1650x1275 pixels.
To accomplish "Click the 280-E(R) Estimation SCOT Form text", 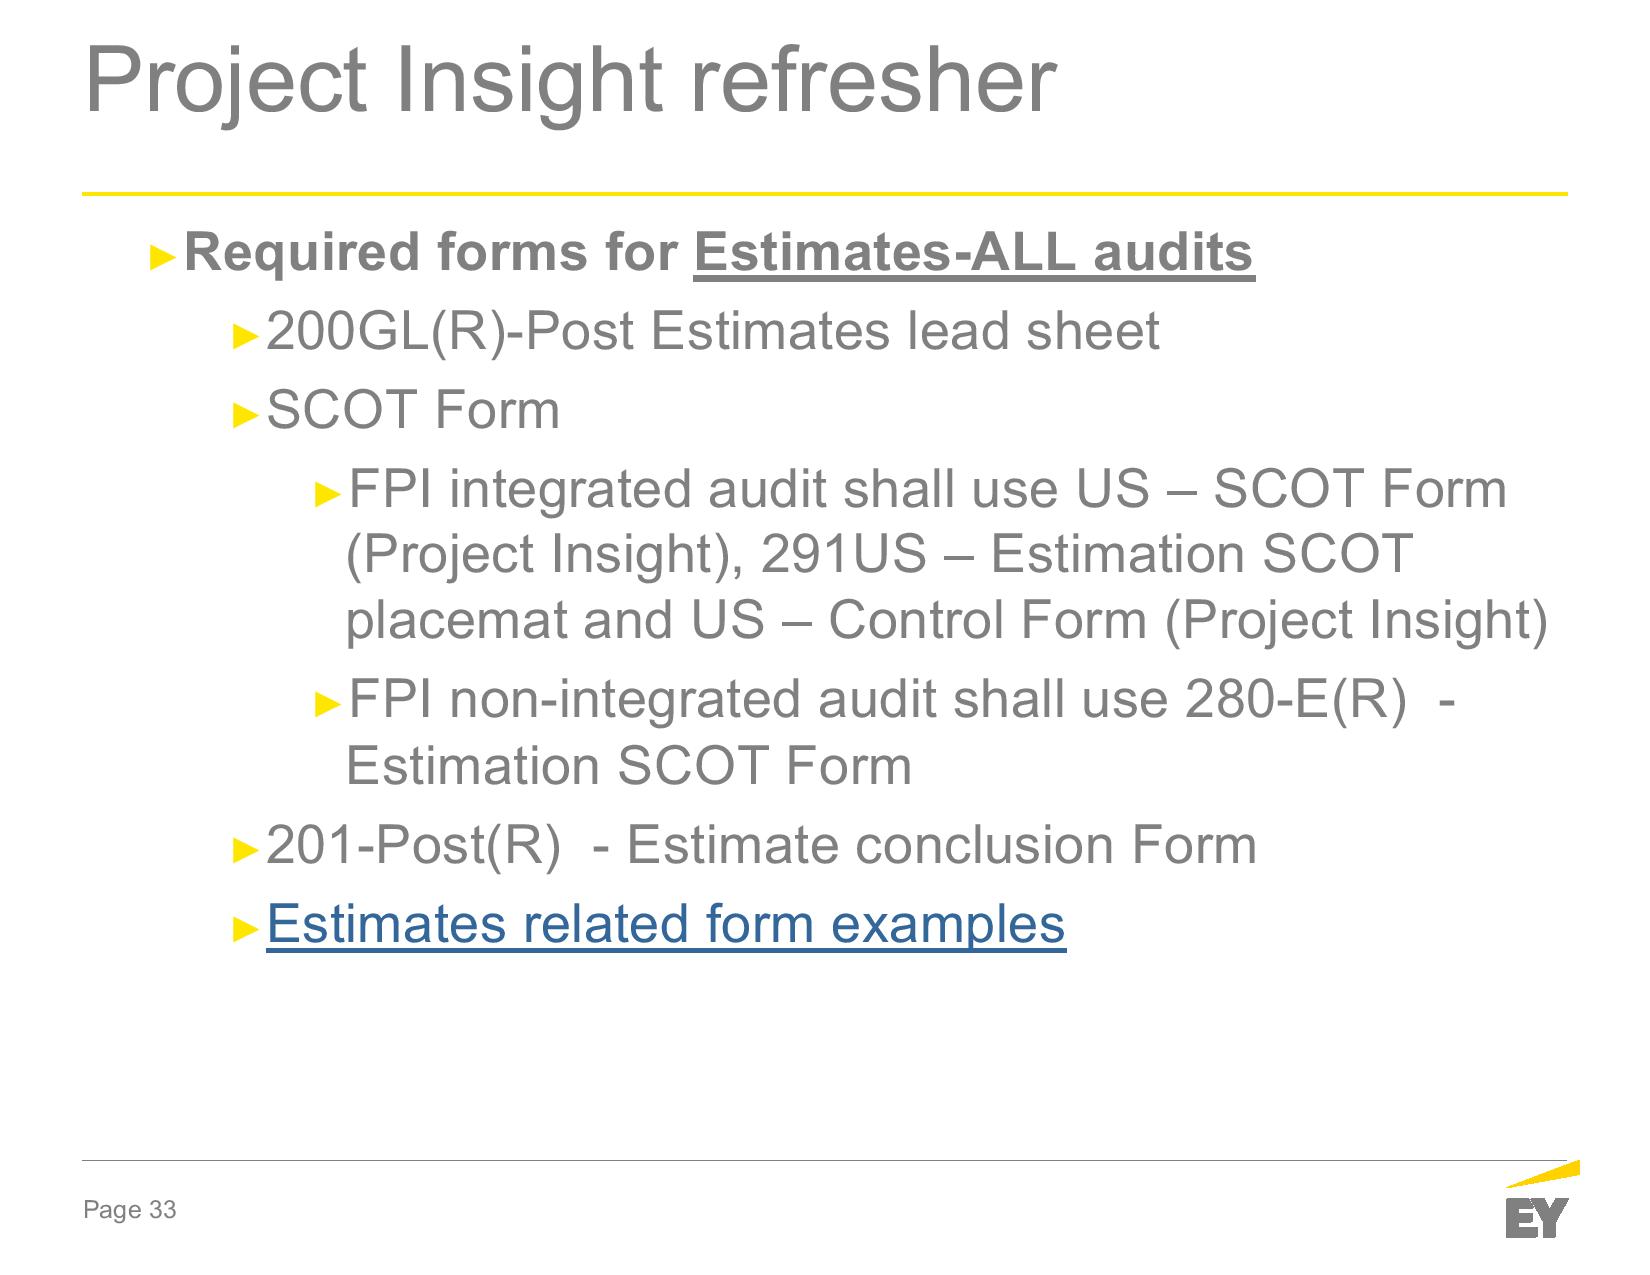I will tap(900, 732).
